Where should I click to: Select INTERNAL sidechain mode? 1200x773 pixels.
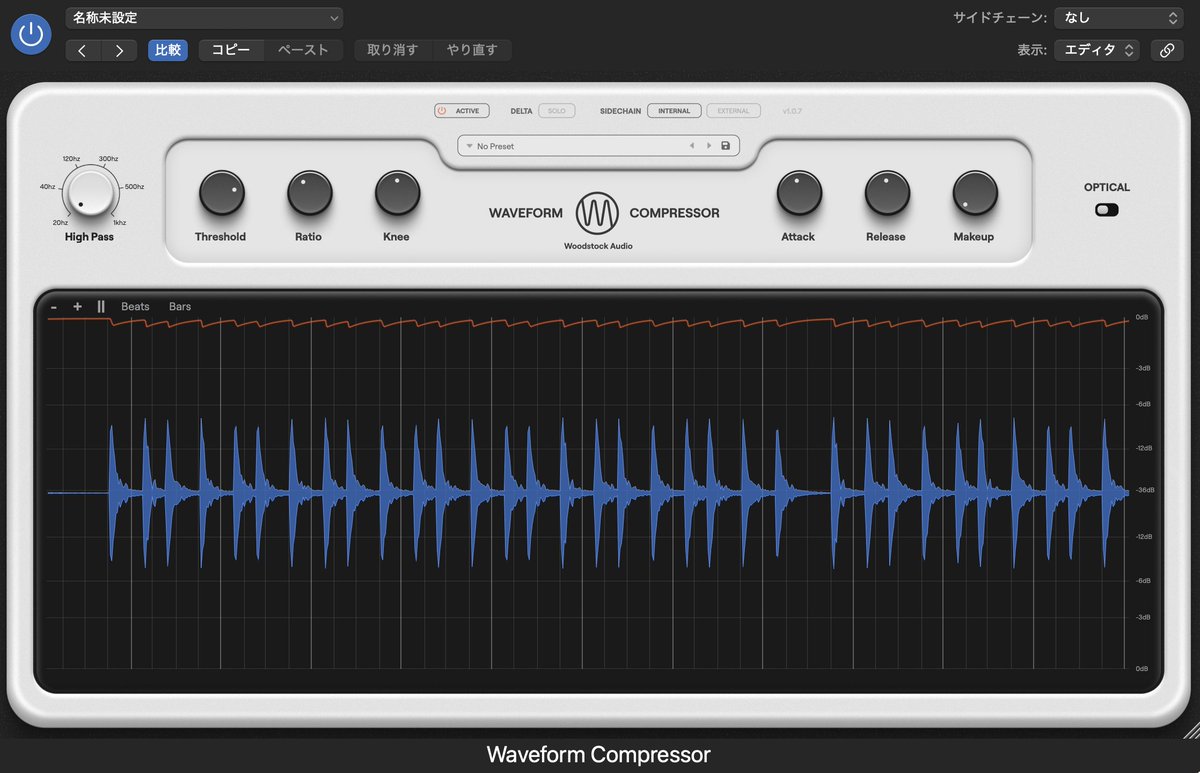[674, 111]
